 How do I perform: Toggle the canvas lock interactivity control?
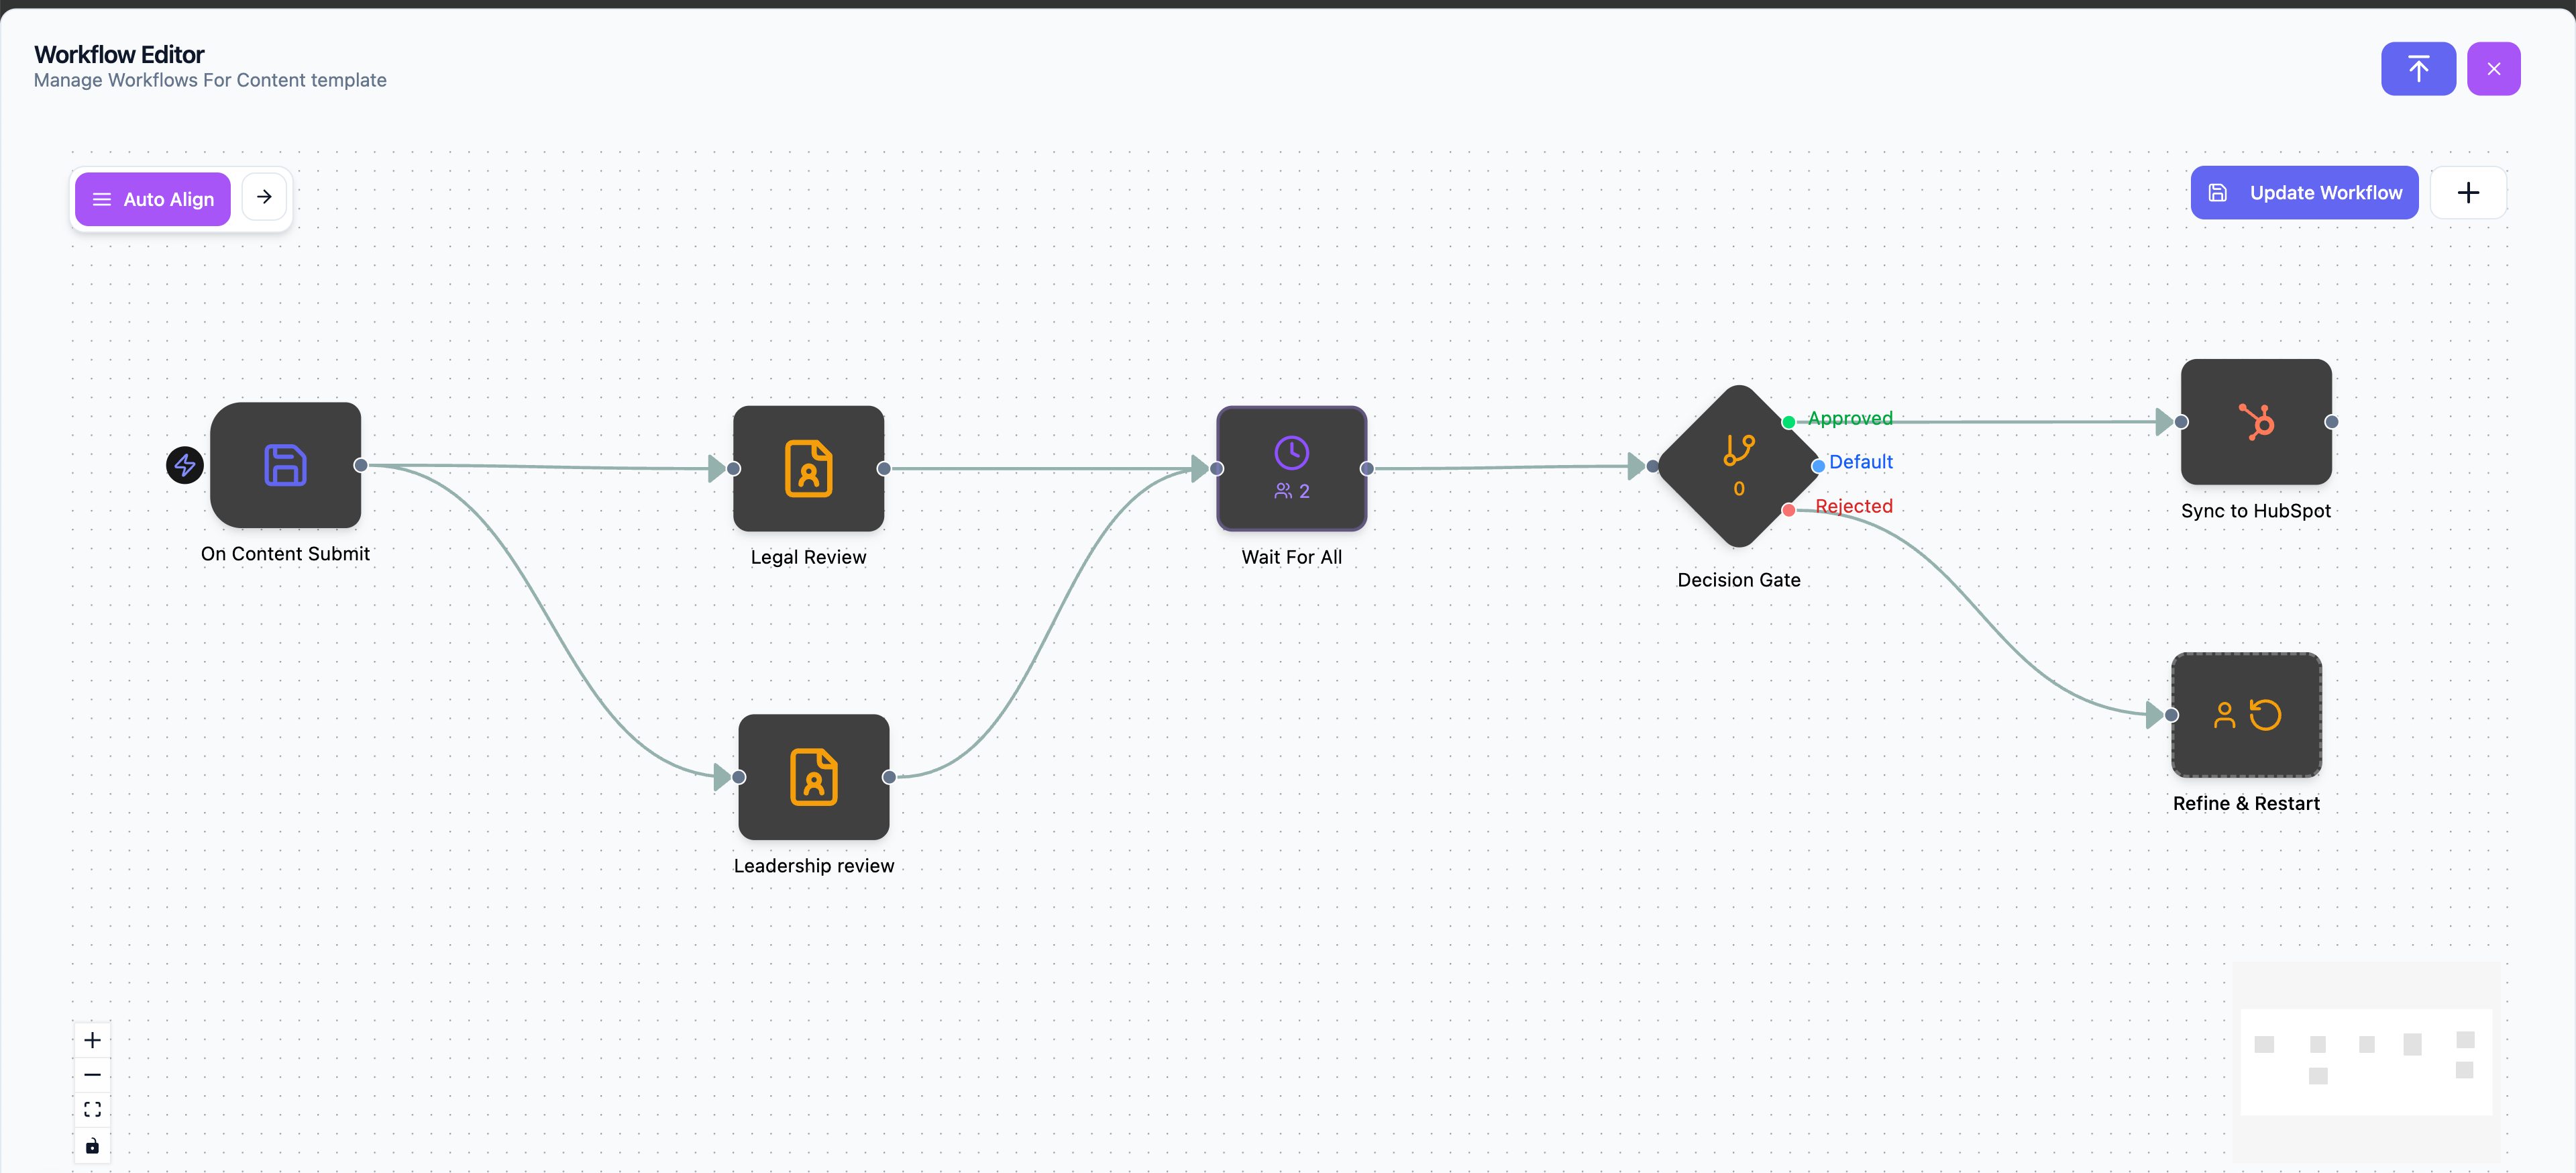(92, 1145)
